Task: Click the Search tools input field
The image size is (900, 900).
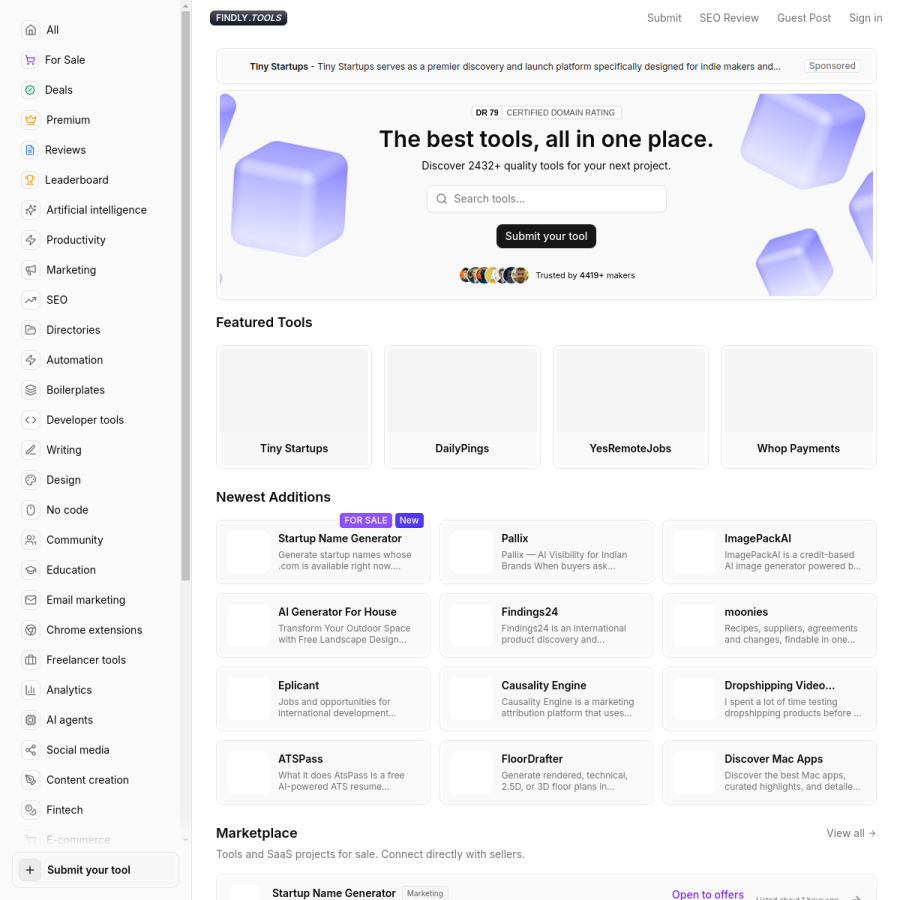Action: tap(546, 199)
